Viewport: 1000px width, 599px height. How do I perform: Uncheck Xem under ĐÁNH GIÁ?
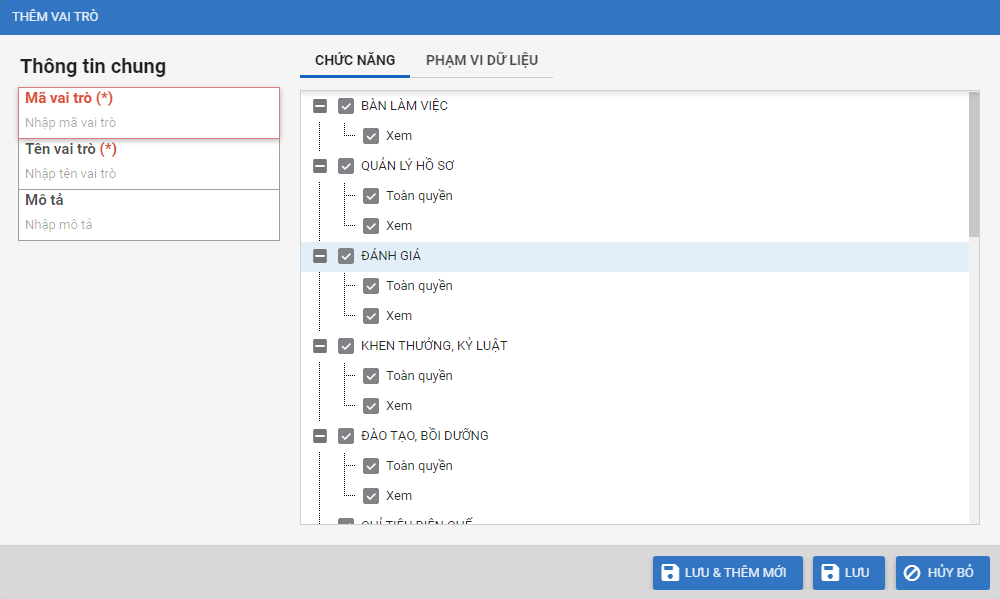coord(371,316)
